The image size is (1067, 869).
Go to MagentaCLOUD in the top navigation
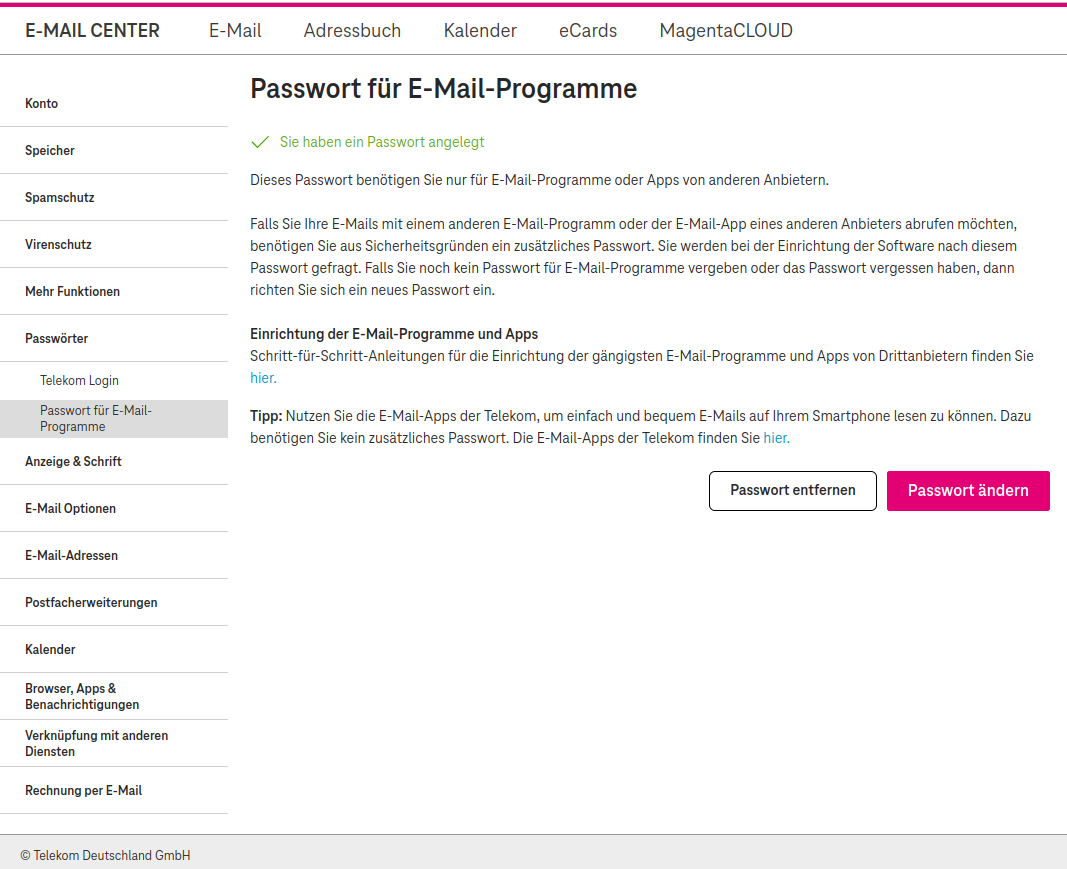(726, 31)
